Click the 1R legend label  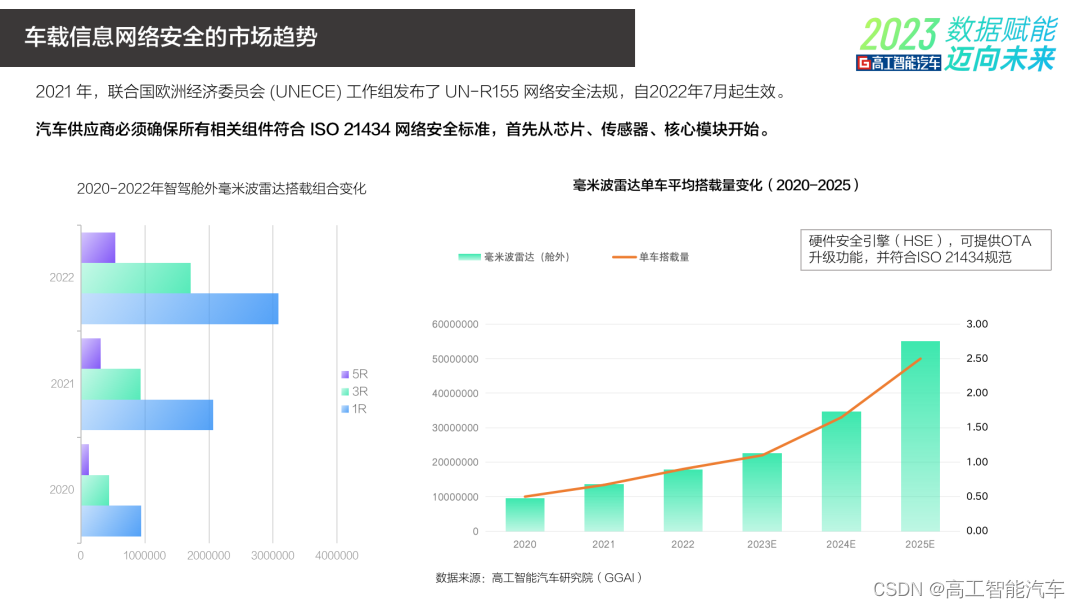pos(359,408)
